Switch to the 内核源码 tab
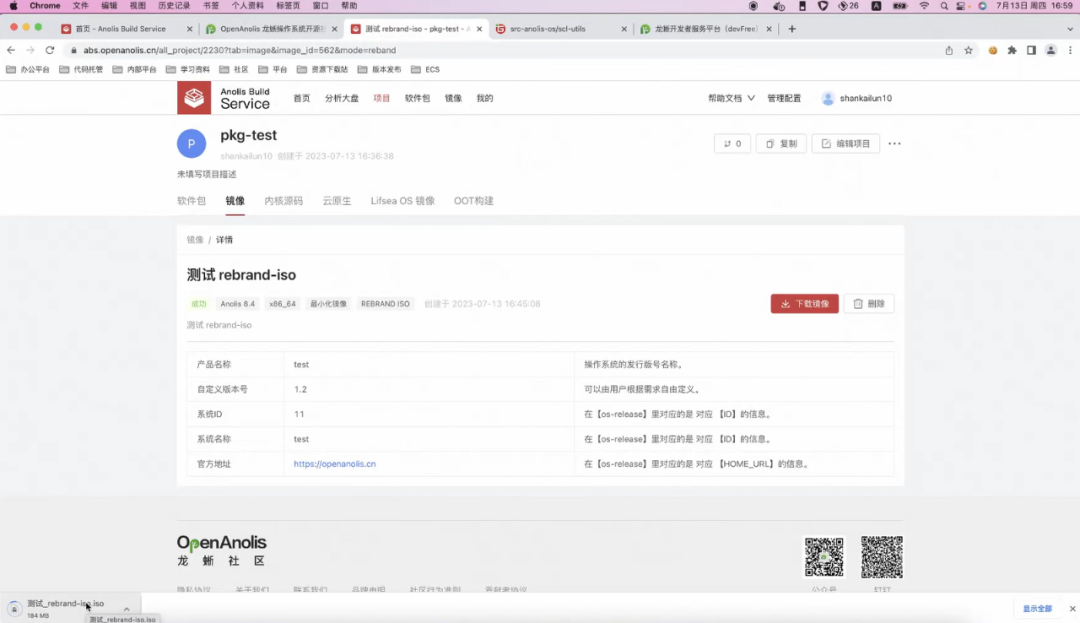Screen dimensions: 1080x623 (284, 201)
